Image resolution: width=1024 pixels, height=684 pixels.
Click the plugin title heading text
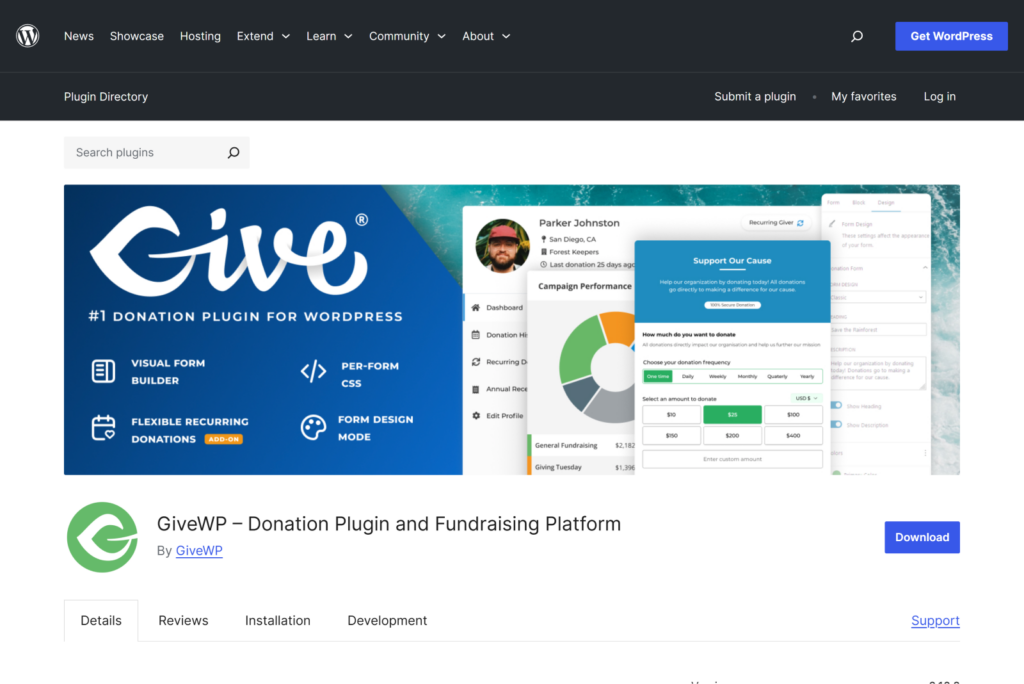(x=389, y=523)
